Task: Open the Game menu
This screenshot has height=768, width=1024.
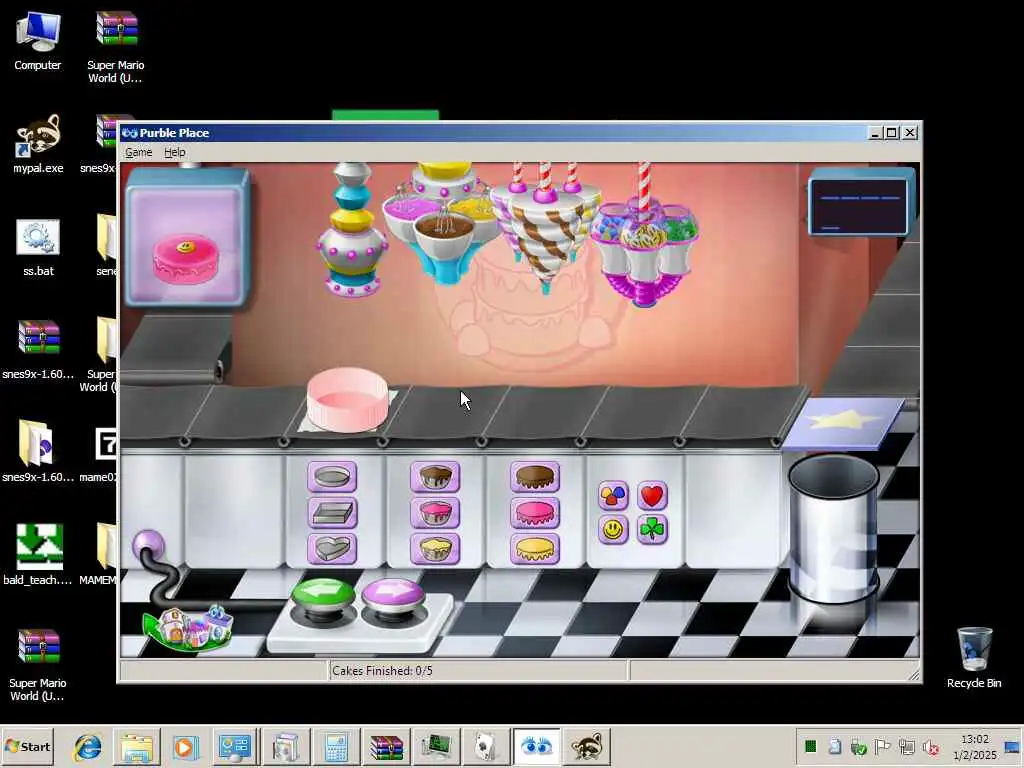Action: coord(138,152)
